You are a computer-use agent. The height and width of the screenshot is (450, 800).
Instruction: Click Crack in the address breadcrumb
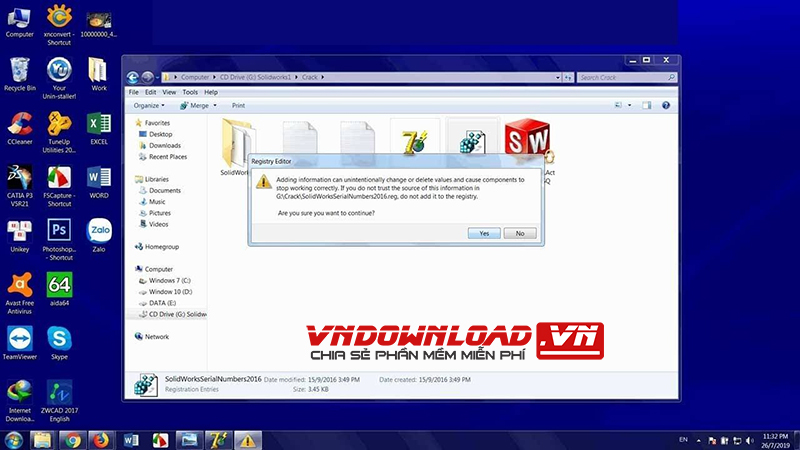[x=310, y=78]
